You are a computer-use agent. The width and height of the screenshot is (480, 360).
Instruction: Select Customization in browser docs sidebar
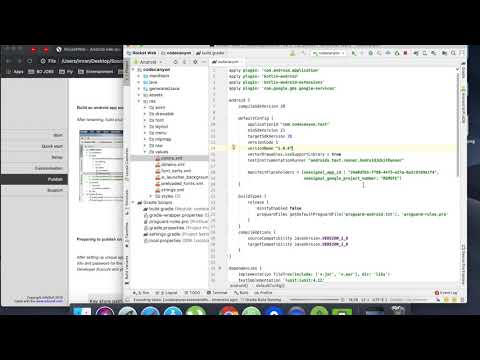point(49,168)
